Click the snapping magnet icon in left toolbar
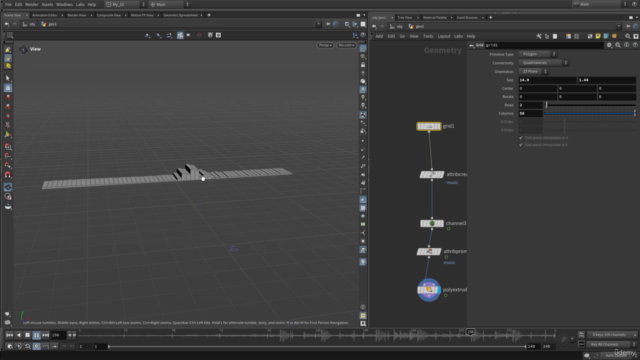Screen dimensions: 640x360 8,175
